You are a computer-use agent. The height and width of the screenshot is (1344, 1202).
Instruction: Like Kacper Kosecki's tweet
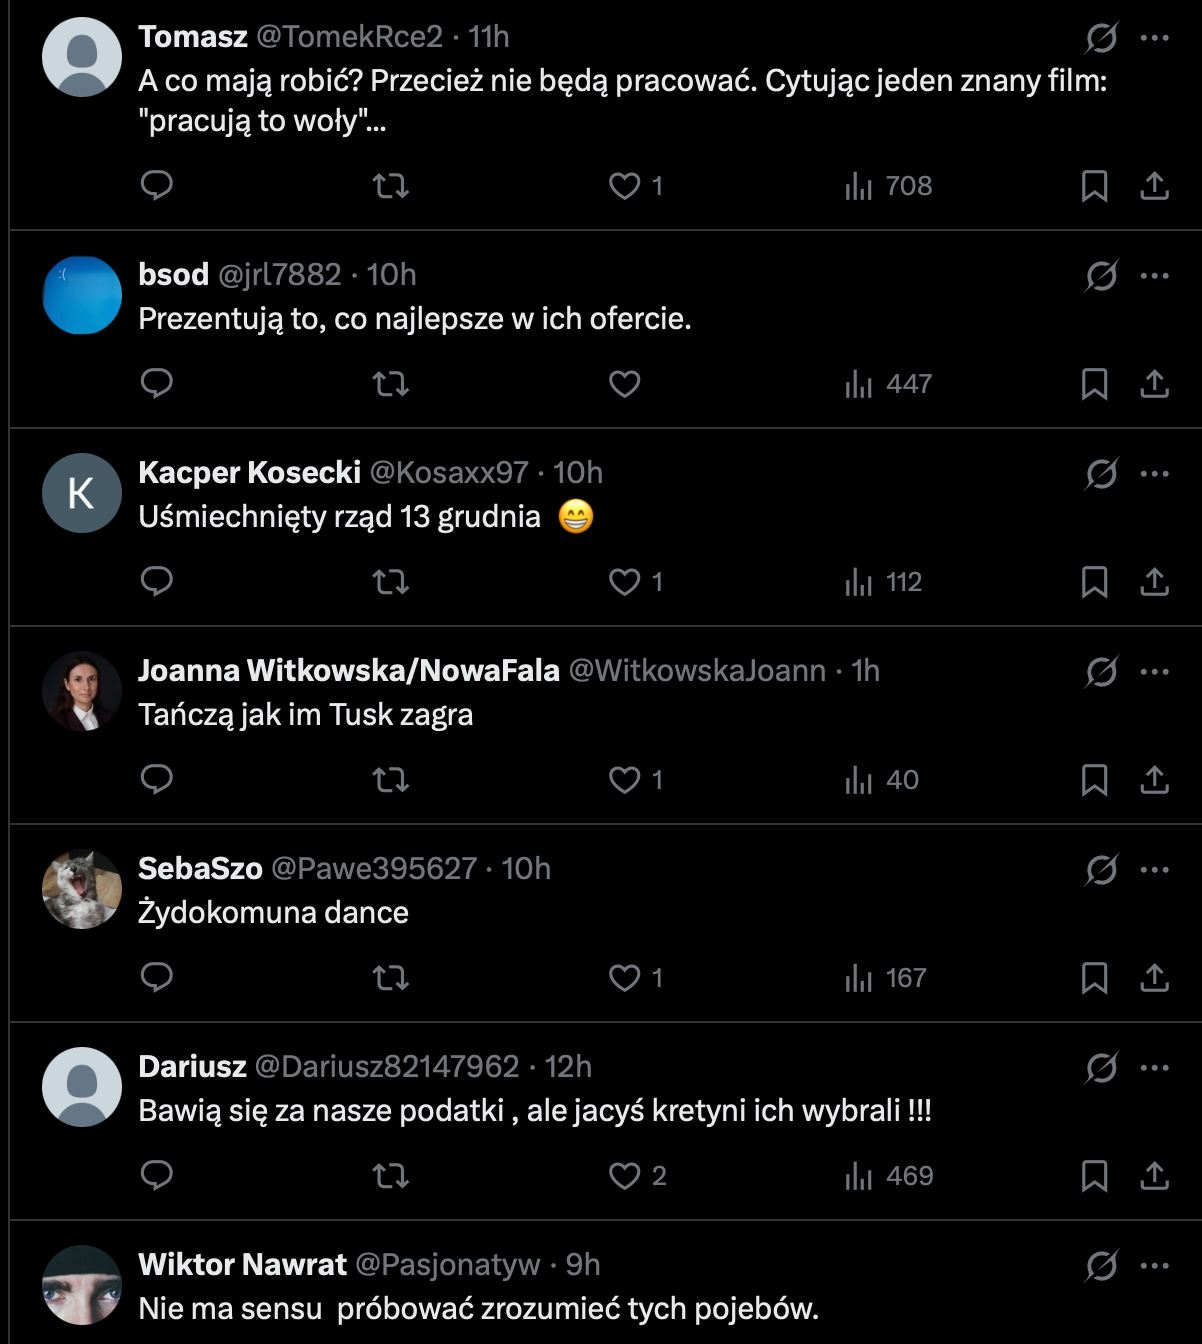pyautogui.click(x=636, y=581)
